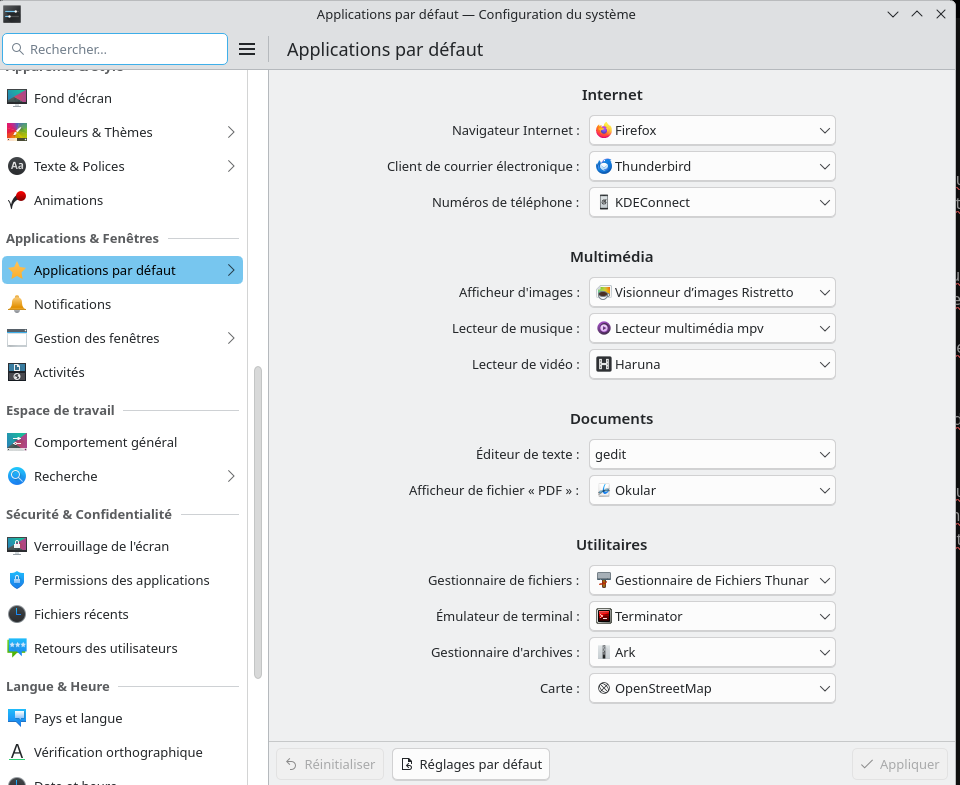Open the Éditeur de texte gedit dropdown
This screenshot has height=785, width=960.
coord(712,454)
